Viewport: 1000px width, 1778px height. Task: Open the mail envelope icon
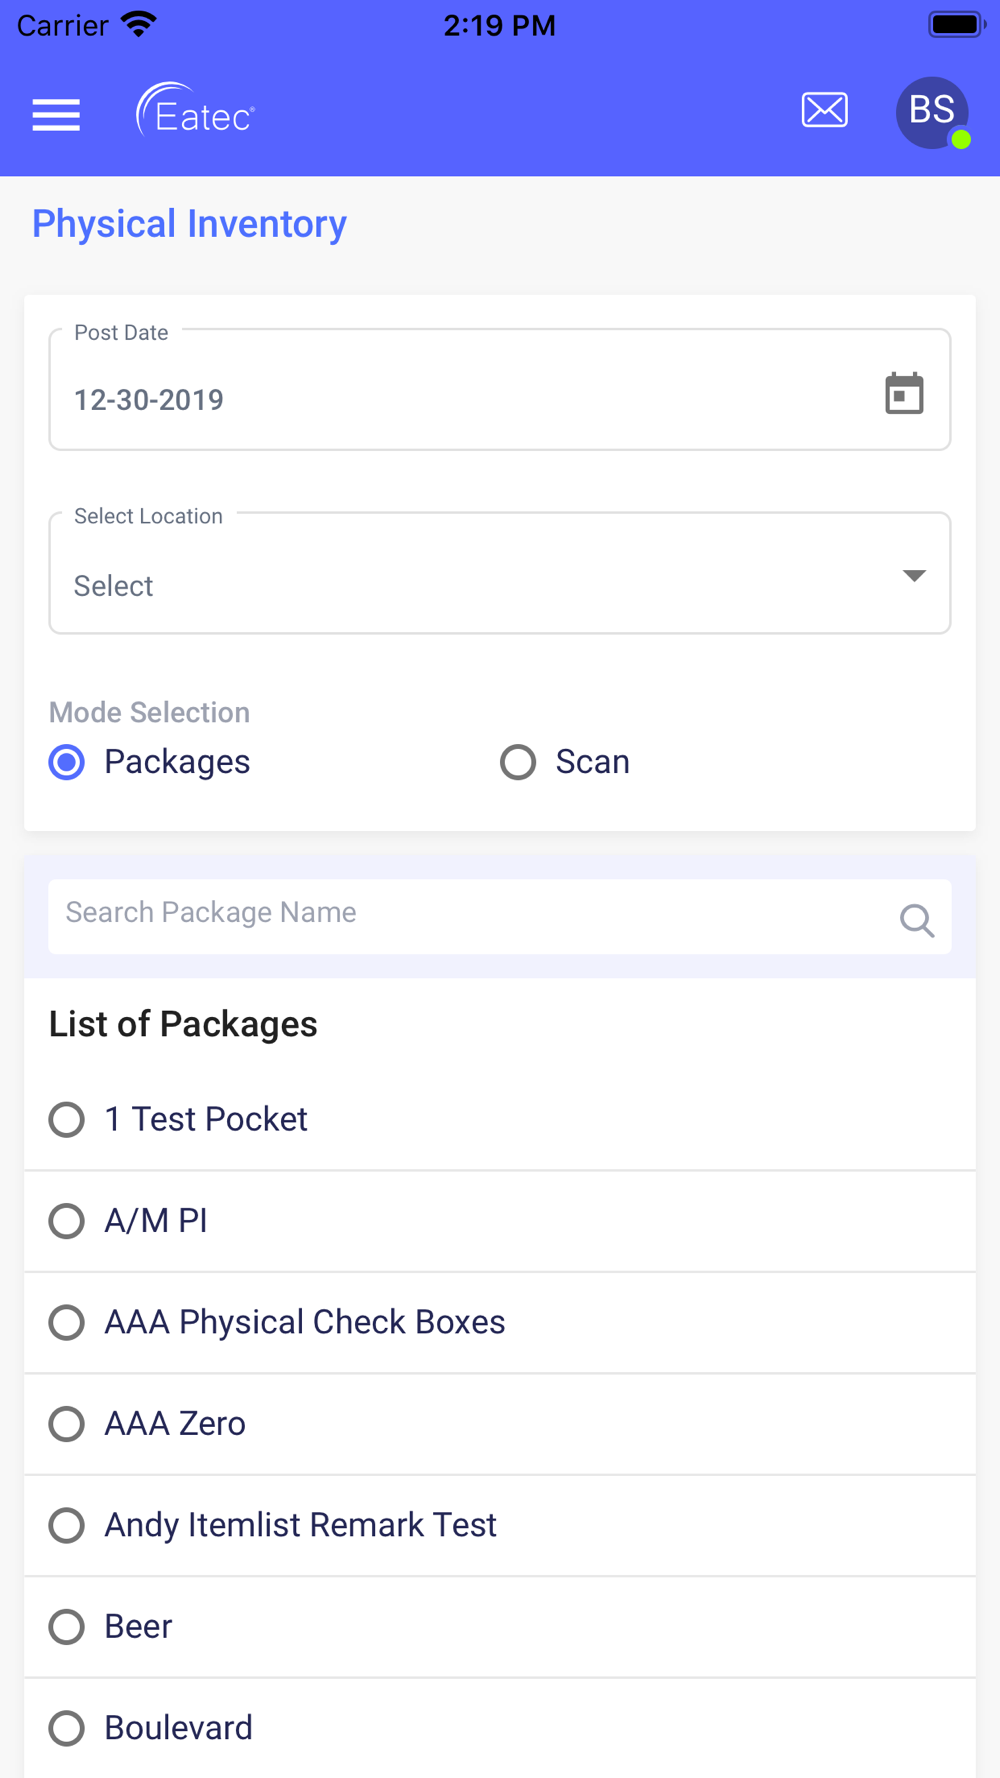825,110
